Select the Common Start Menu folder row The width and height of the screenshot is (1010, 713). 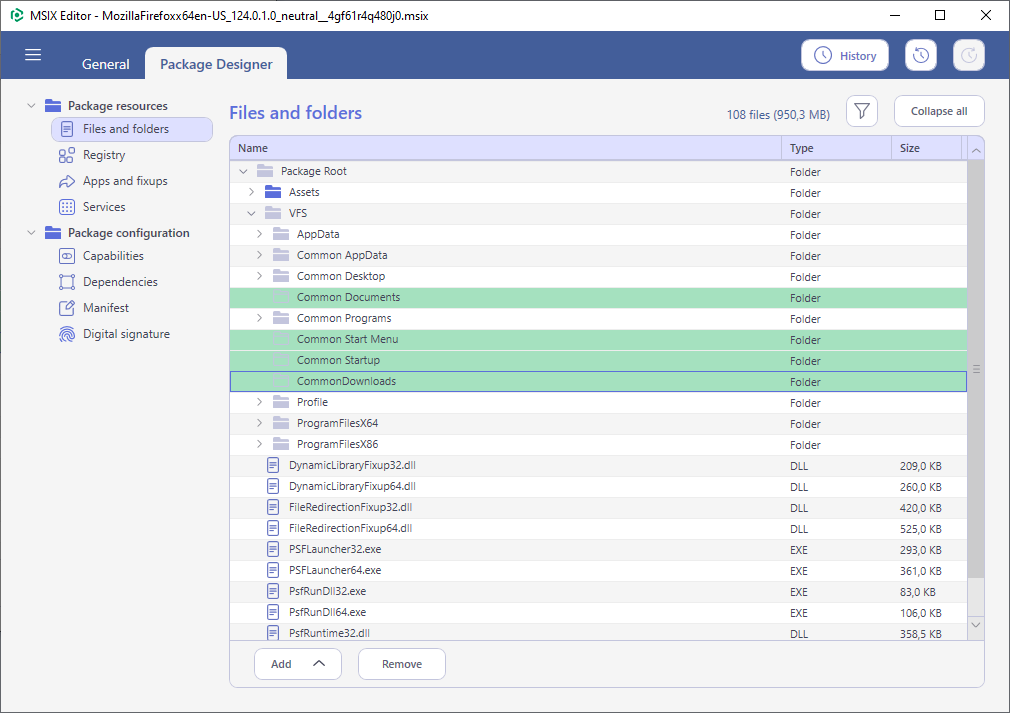tap(598, 339)
